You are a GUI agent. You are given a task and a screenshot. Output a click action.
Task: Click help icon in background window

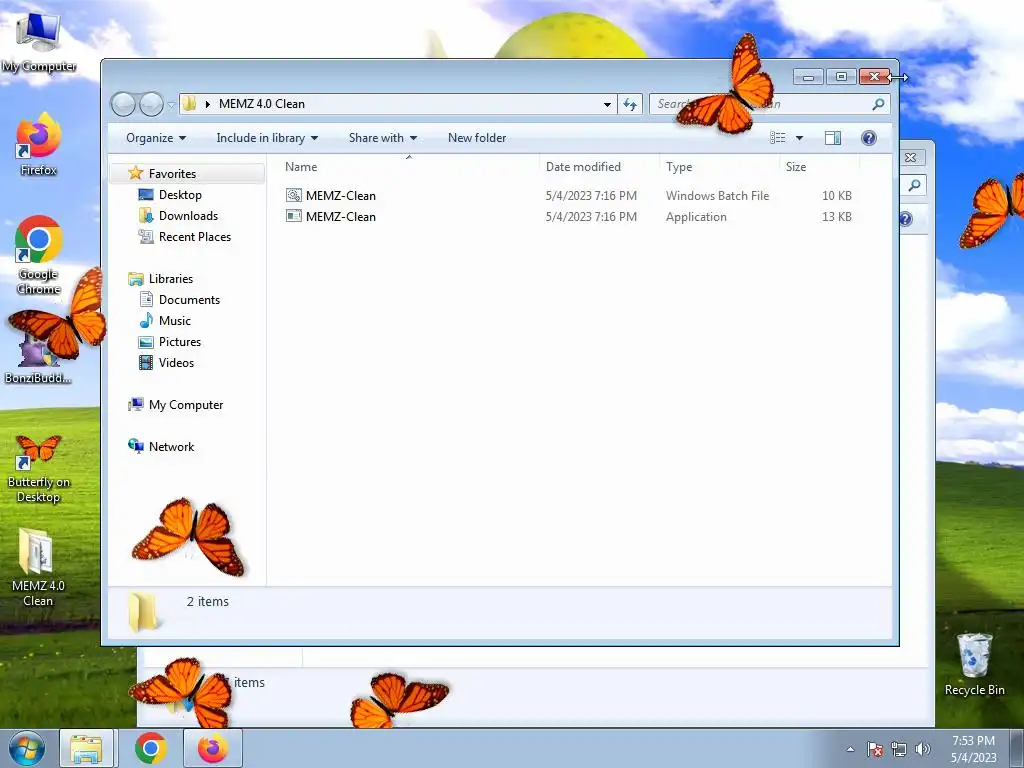coord(905,219)
